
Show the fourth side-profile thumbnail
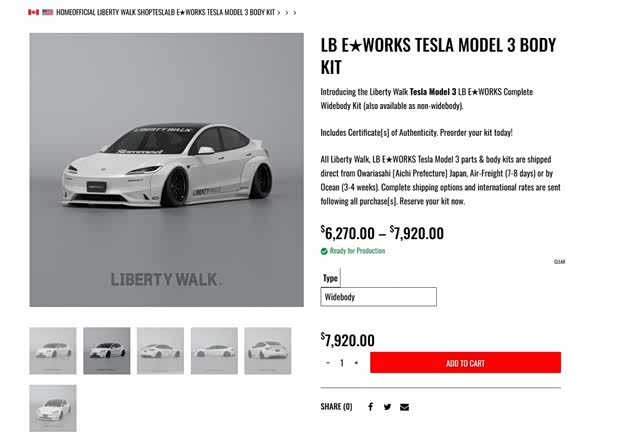(214, 351)
